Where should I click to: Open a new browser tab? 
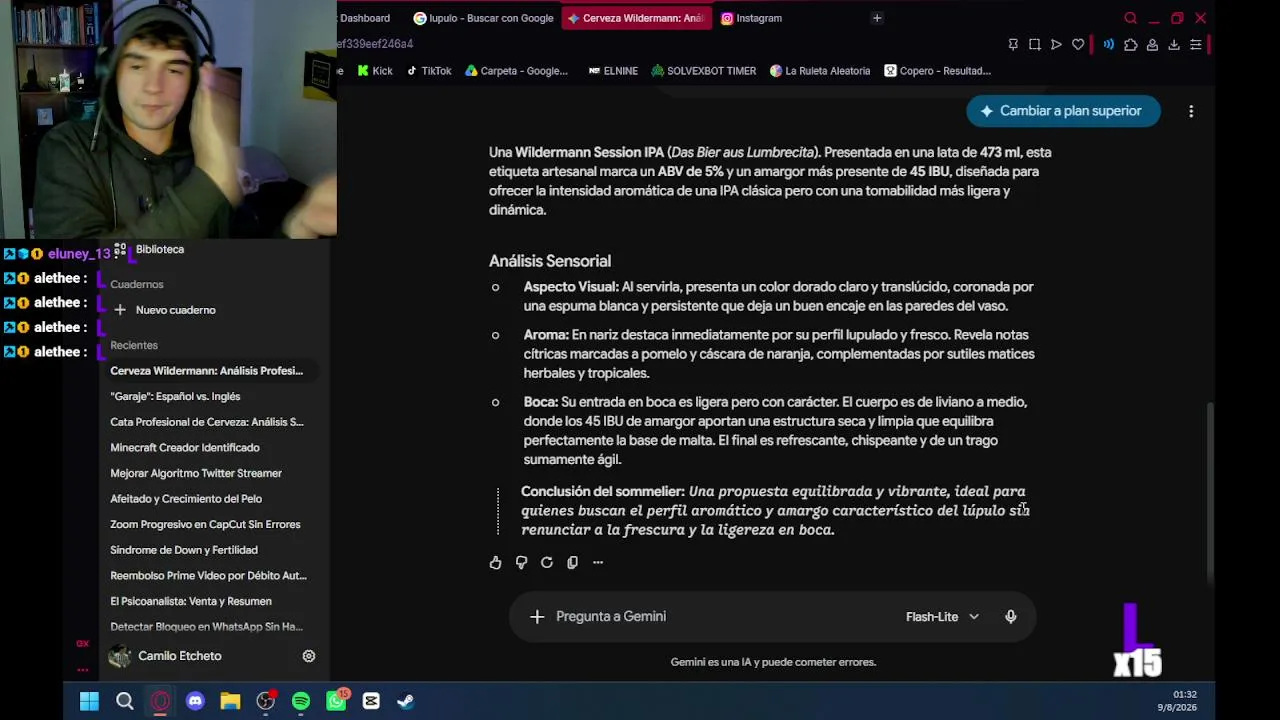pos(877,18)
